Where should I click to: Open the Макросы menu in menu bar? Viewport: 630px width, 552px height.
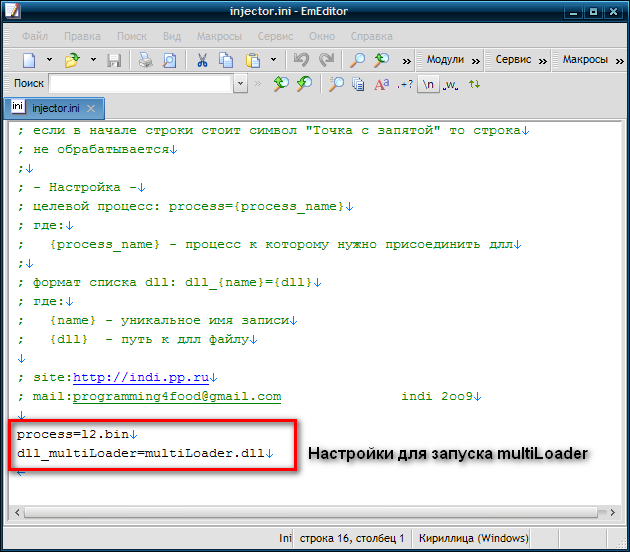click(x=218, y=36)
